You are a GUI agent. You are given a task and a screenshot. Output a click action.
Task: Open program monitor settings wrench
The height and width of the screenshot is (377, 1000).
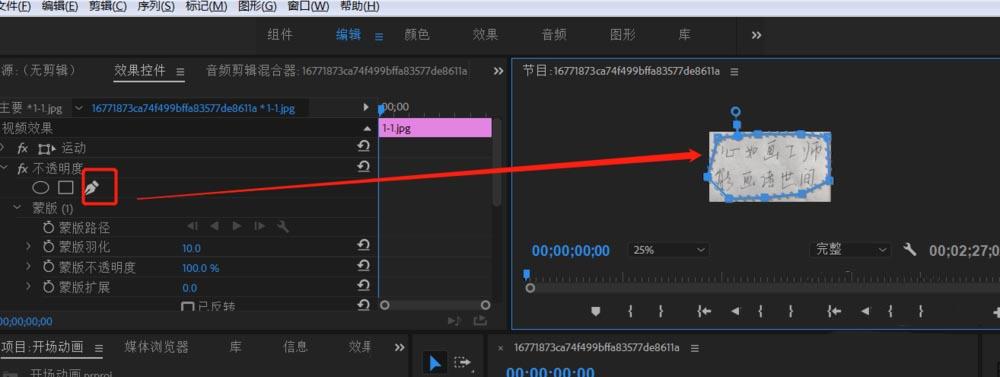point(910,249)
